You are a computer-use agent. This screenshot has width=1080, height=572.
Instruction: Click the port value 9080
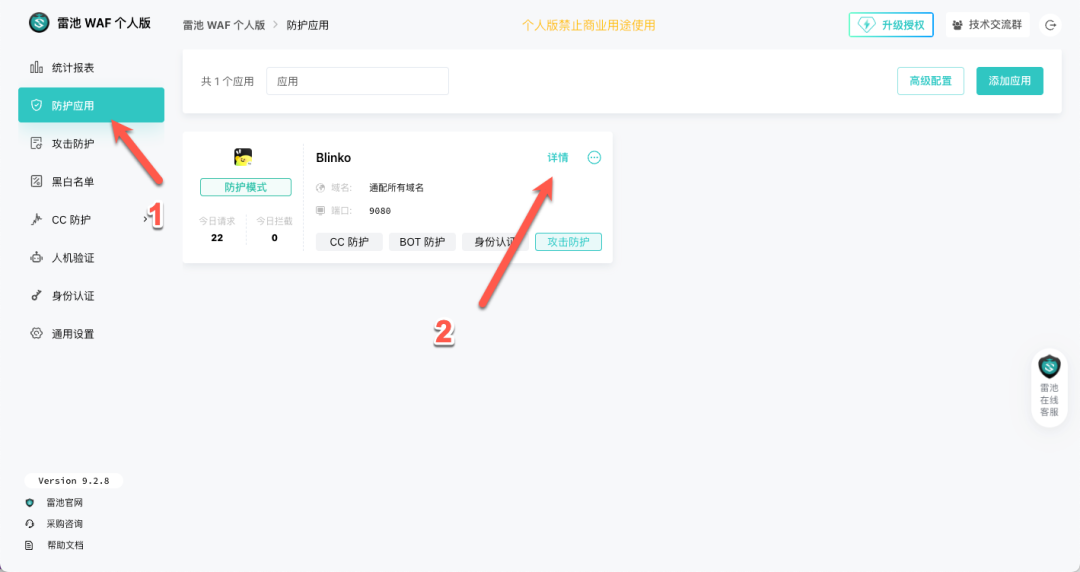coord(380,211)
